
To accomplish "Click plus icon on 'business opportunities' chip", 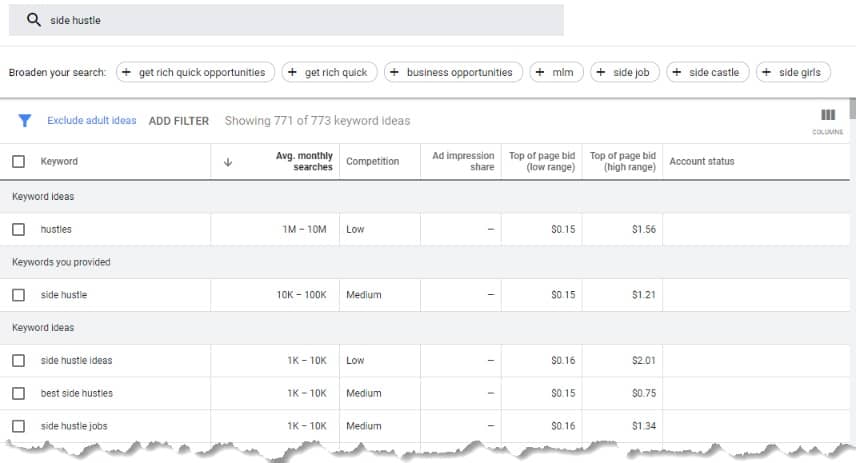I will pyautogui.click(x=394, y=72).
